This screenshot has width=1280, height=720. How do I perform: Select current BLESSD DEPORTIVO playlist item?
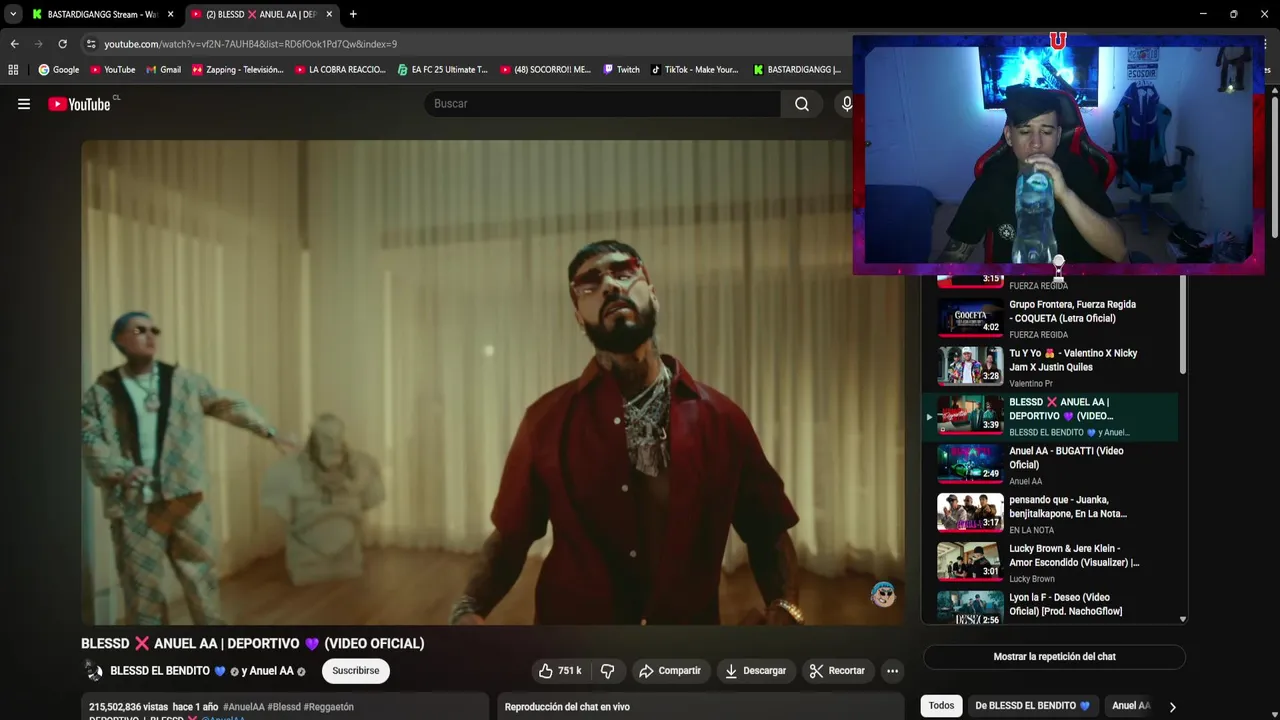1050,416
